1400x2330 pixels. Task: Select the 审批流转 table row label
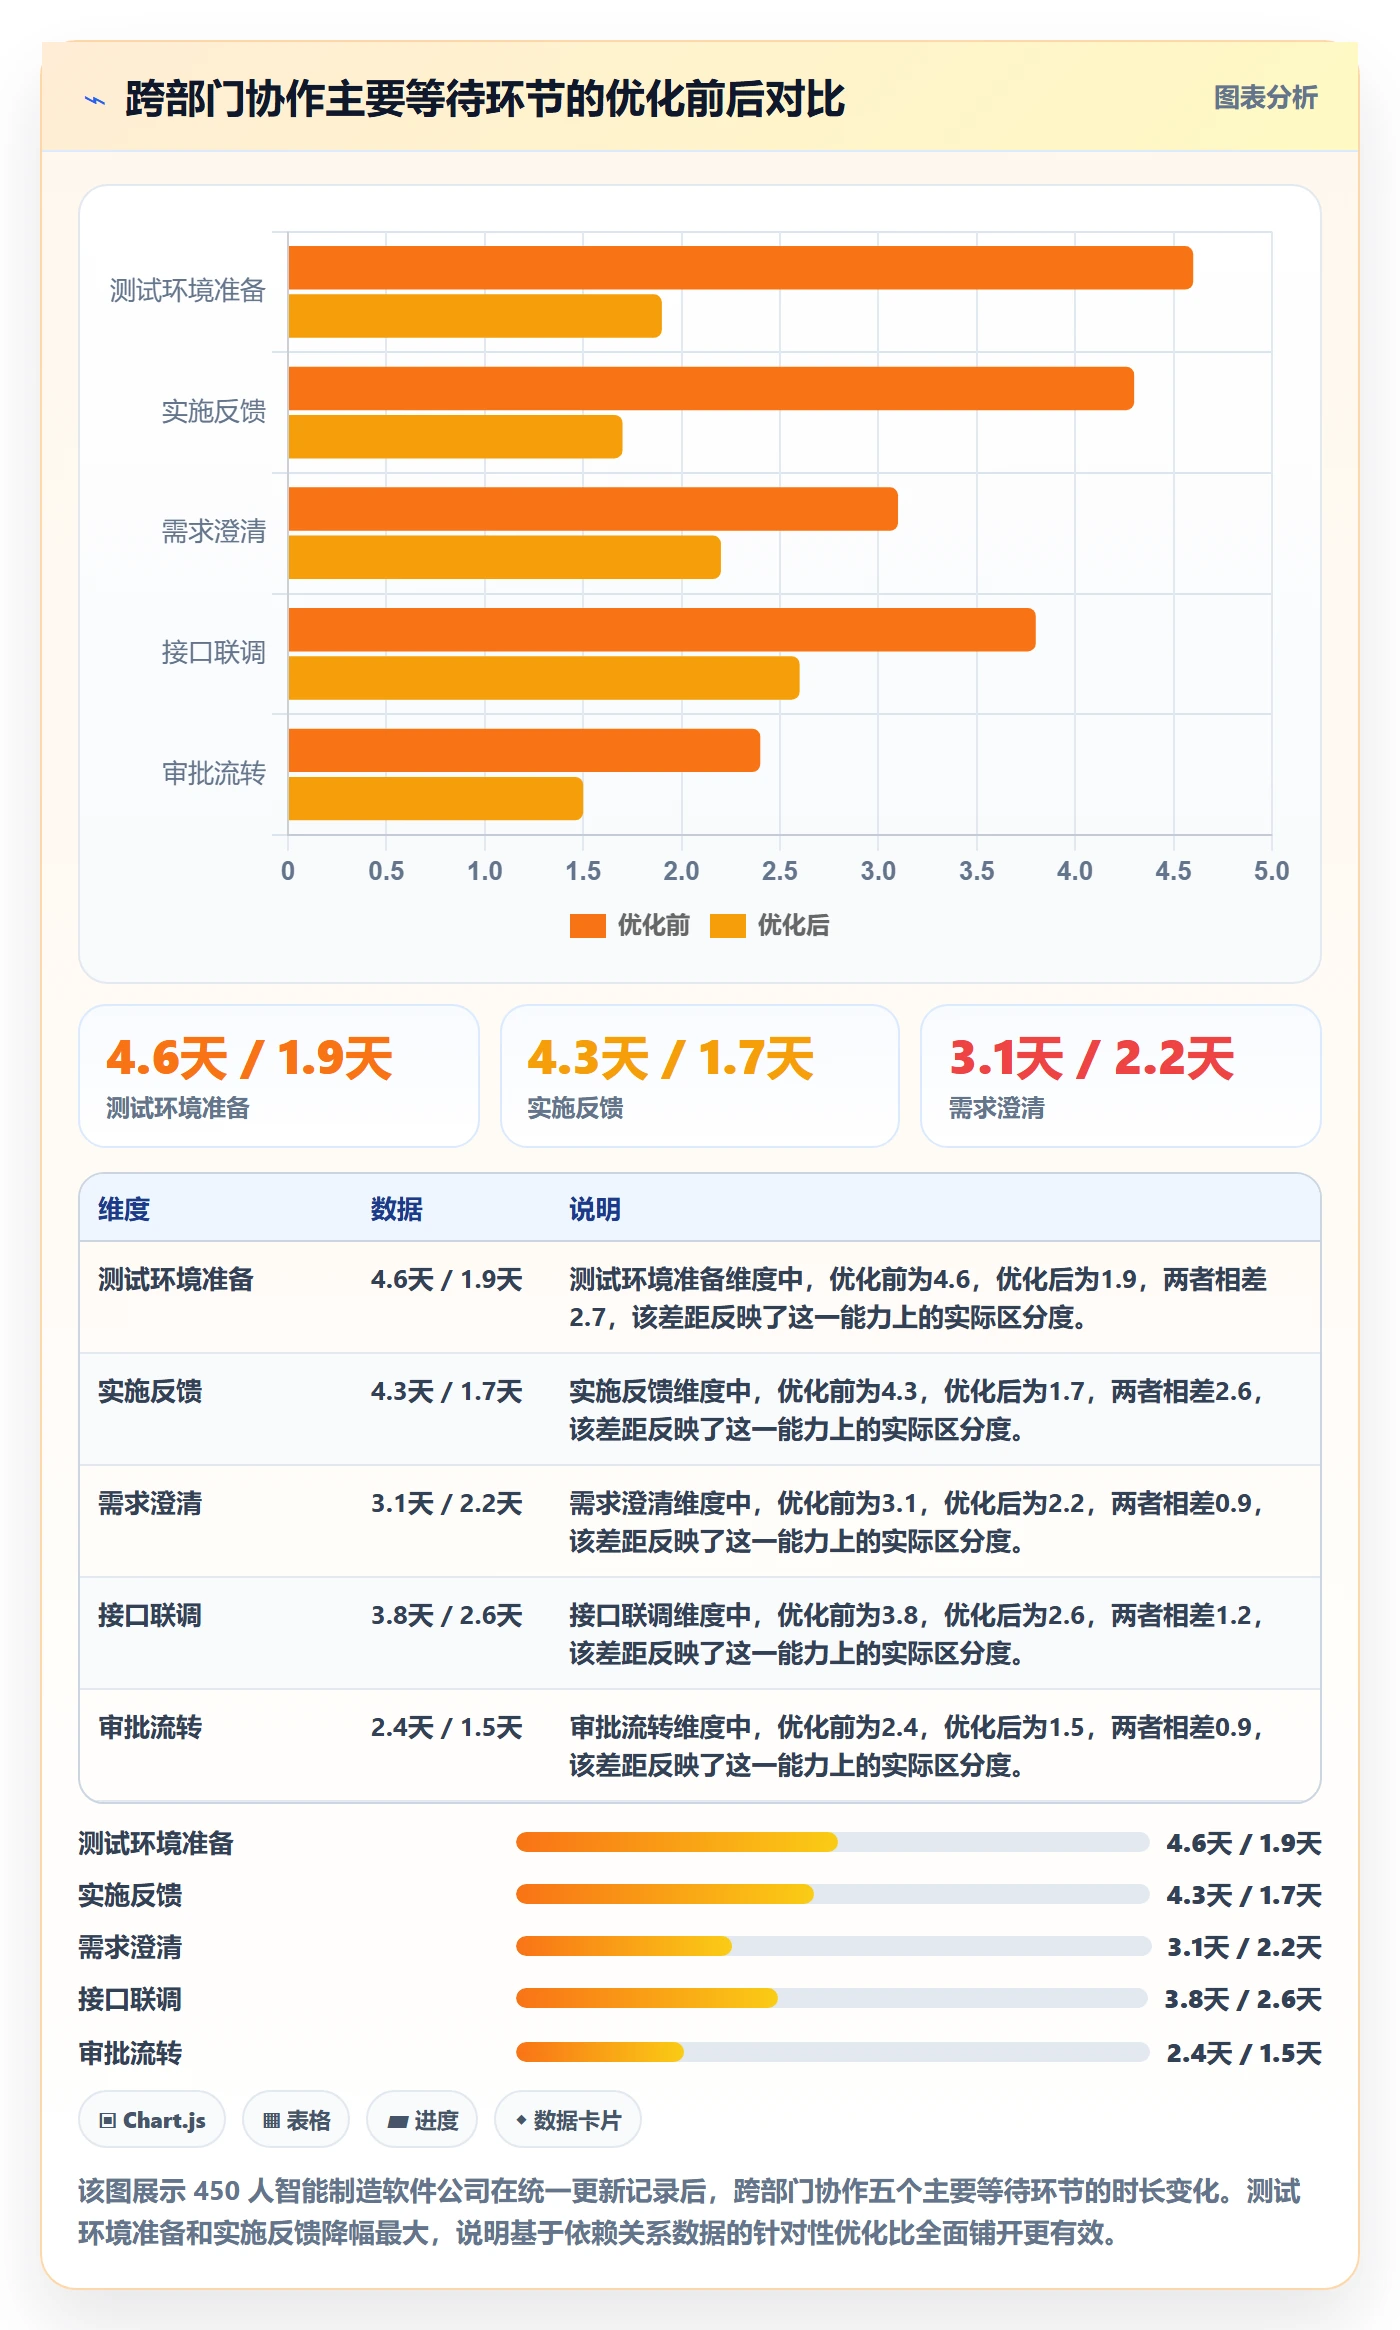pyautogui.click(x=150, y=1727)
